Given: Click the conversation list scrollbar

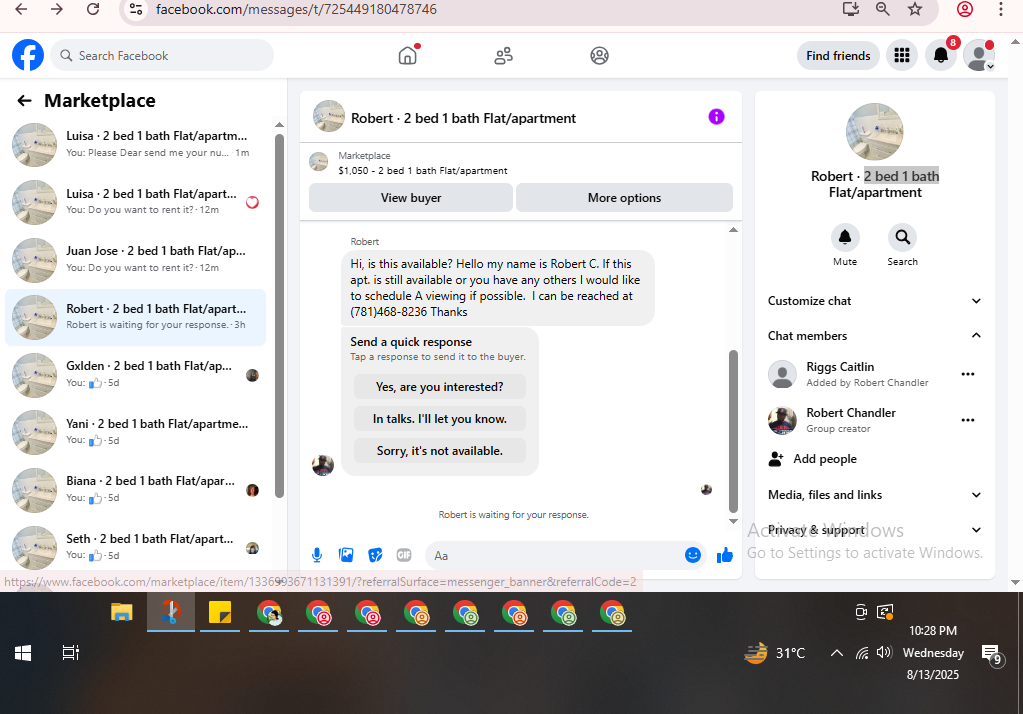Looking at the screenshot, I should tap(279, 317).
